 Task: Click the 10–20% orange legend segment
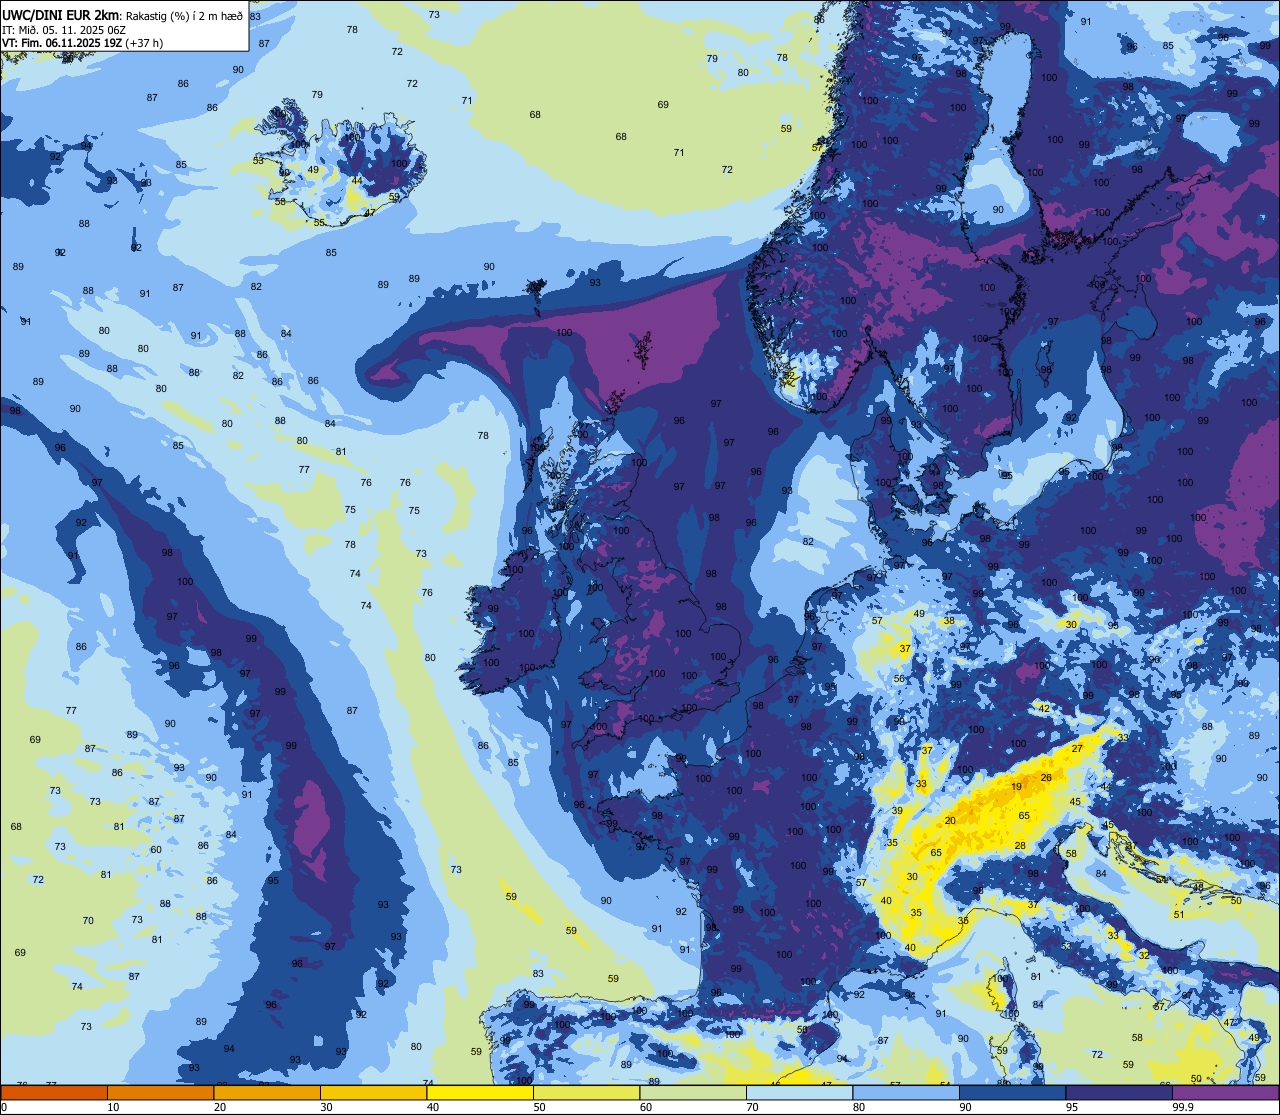click(160, 1092)
